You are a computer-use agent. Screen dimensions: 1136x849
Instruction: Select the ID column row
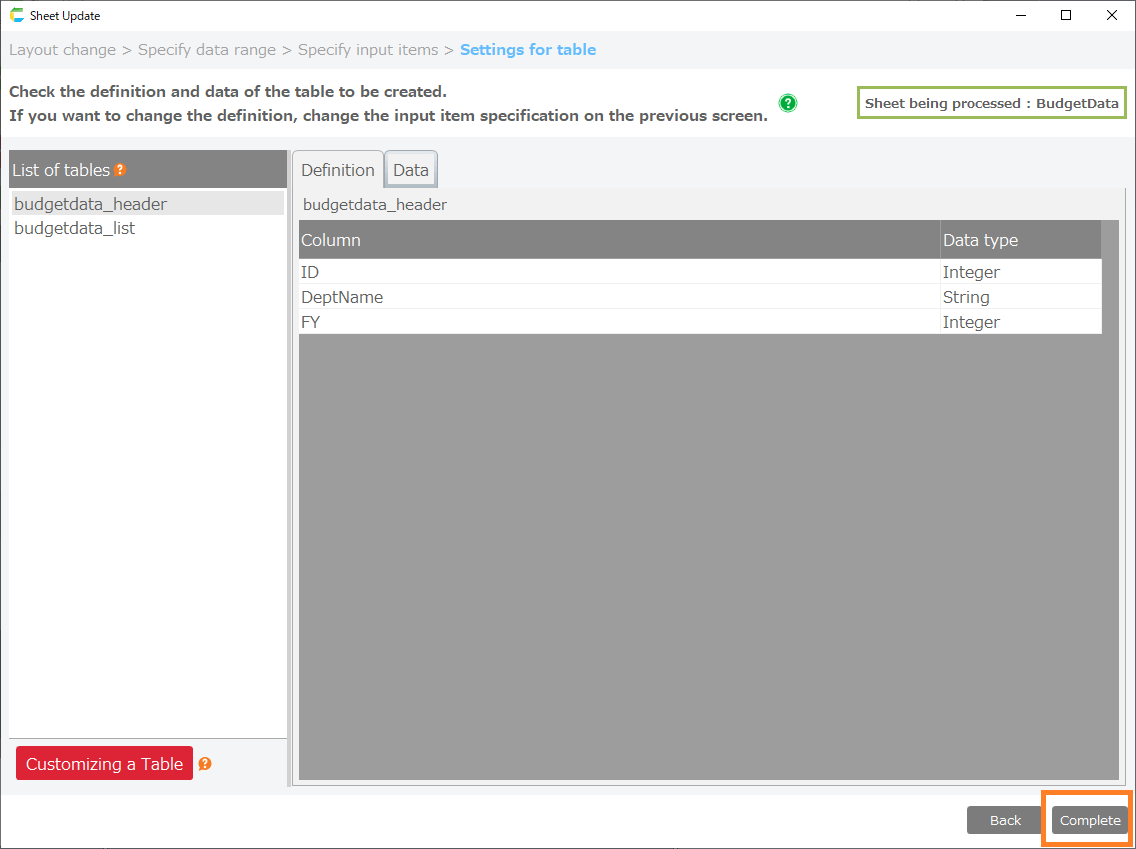point(310,272)
